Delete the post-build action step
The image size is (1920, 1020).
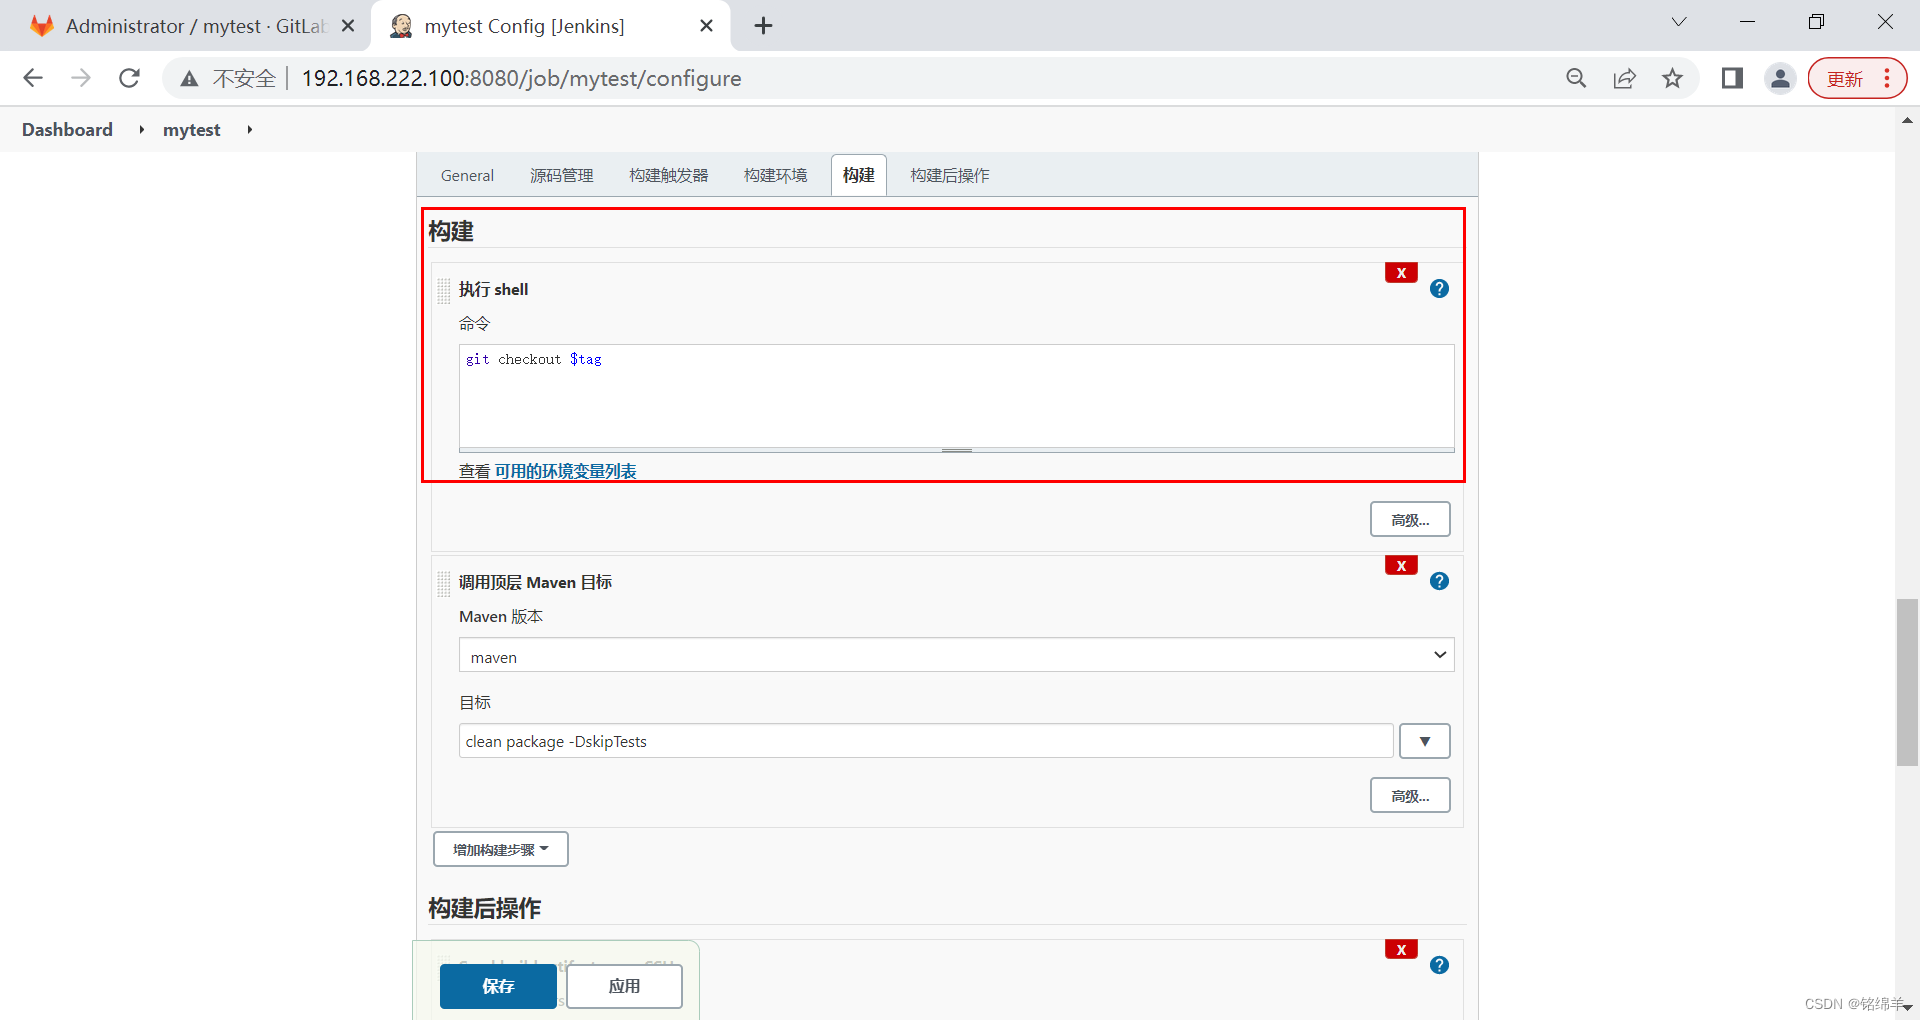click(x=1401, y=950)
